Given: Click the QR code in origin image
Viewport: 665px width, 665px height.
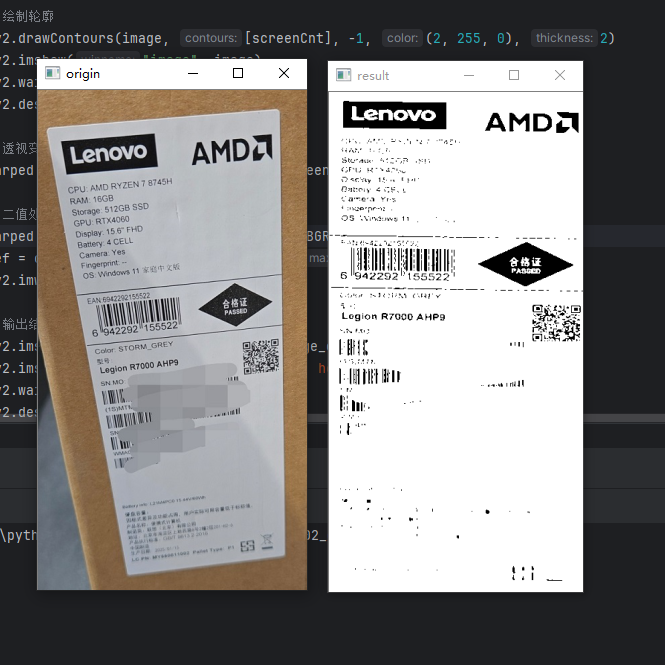Looking at the screenshot, I should pos(259,357).
